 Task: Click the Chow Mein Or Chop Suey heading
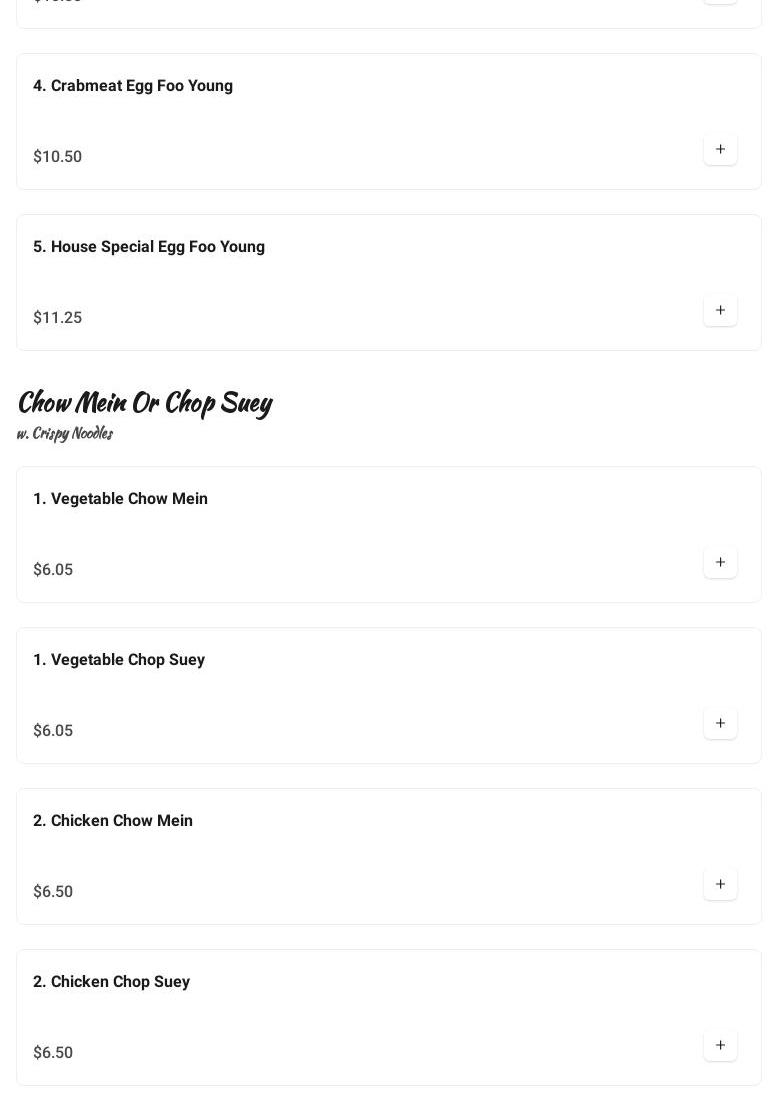pyautogui.click(x=145, y=402)
